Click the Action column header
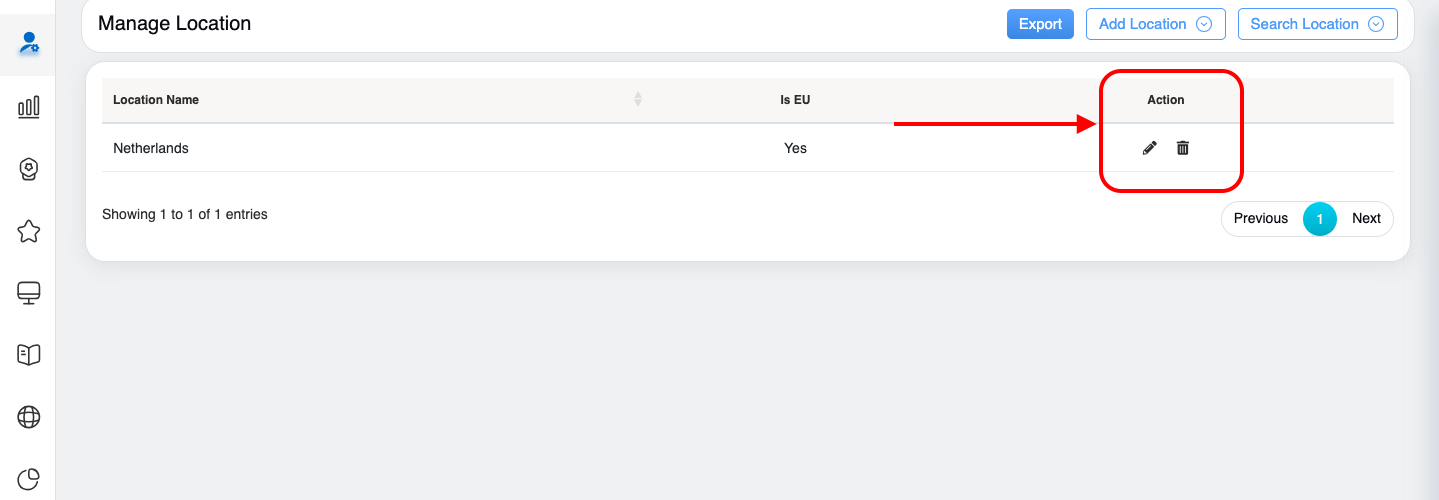This screenshot has width=1439, height=500. 1165,100
